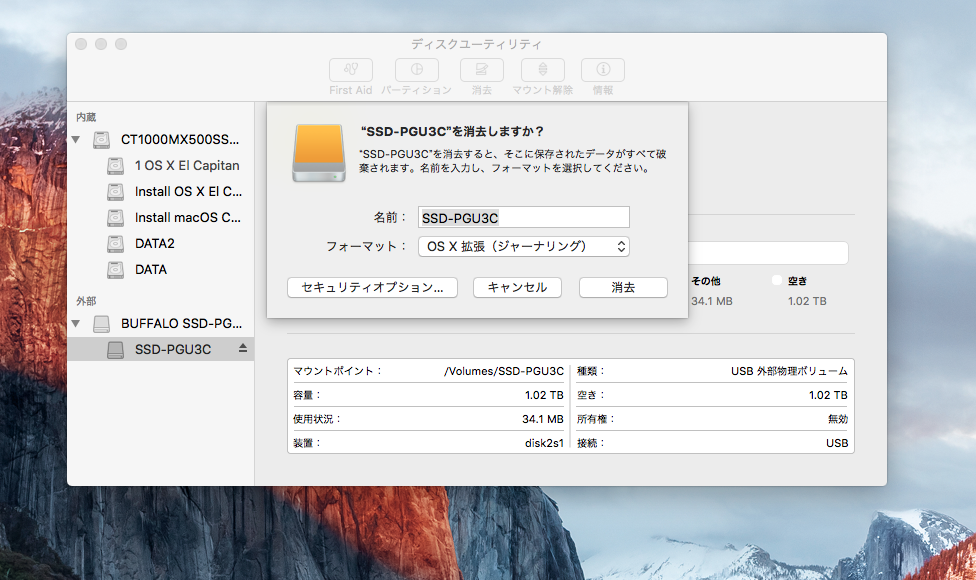
Task: Collapse the CT1000MX500SS disk disclosure triangle
Action: (77, 140)
